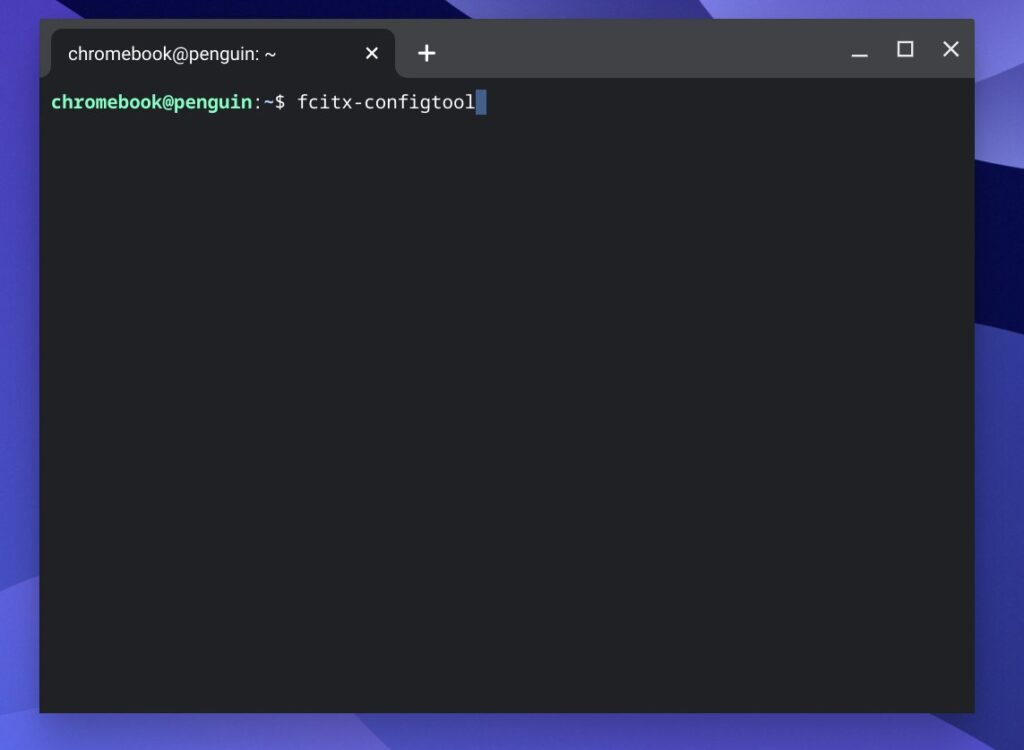Click the X icon on the terminal tab
The width and height of the screenshot is (1024, 750).
click(371, 53)
